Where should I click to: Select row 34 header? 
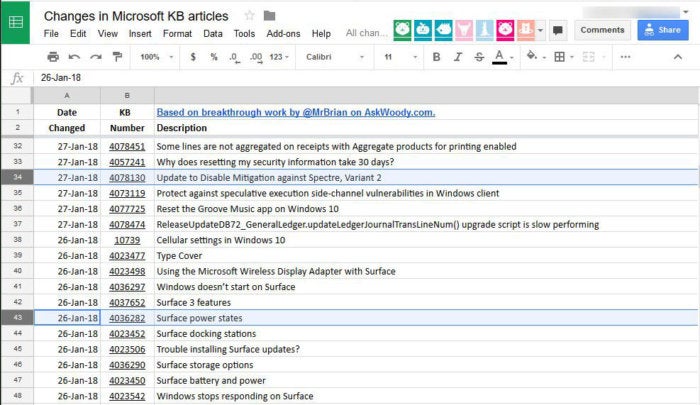pos(17,177)
